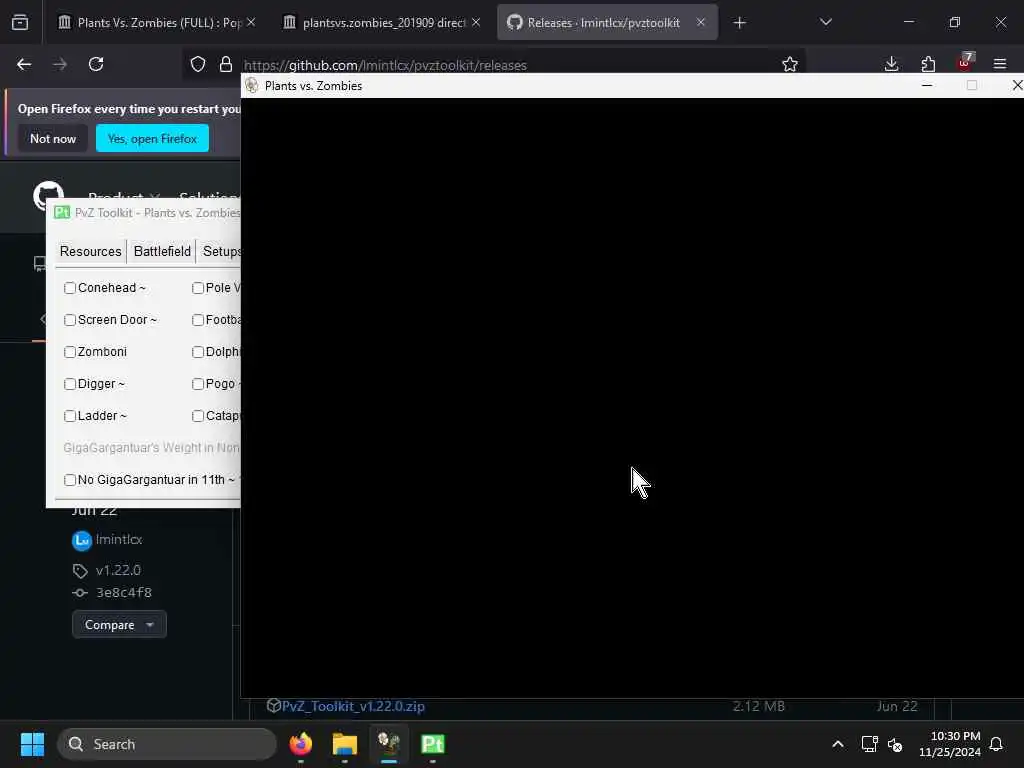Enable the Screen Door checkbox
Screen dimensions: 1024x768
(x=70, y=320)
